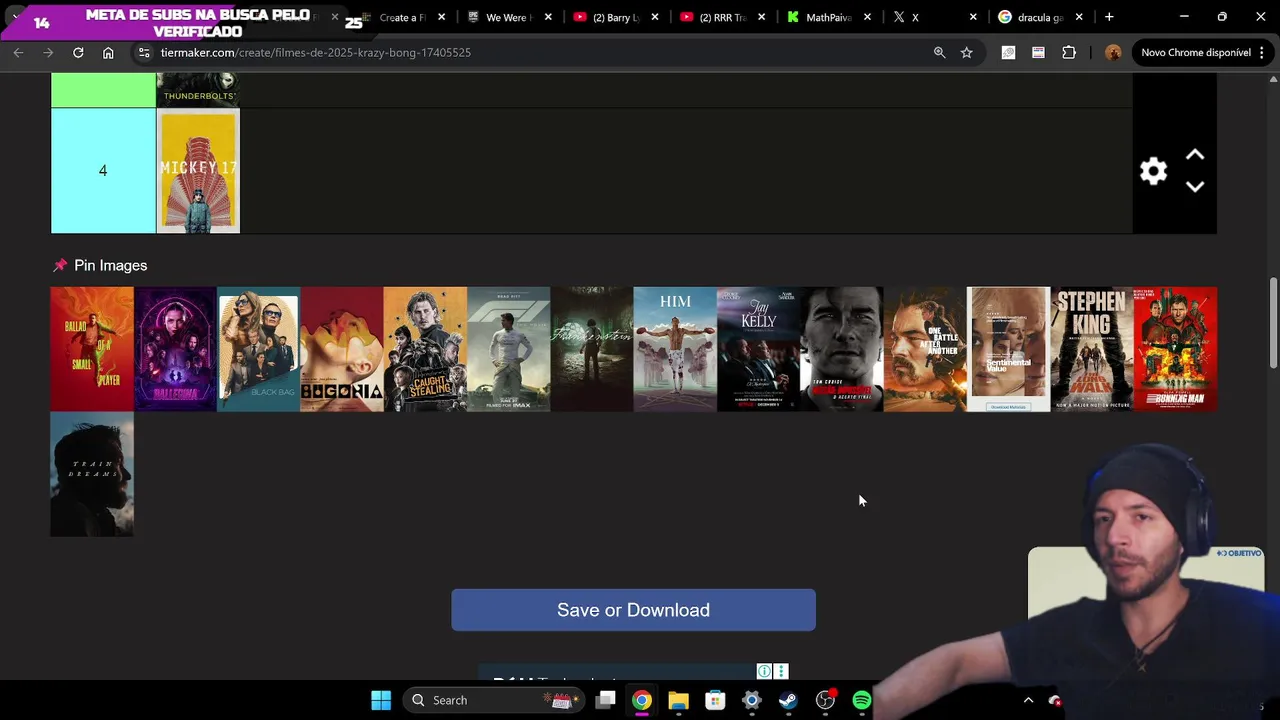
Task: Click Chrome icon on taskbar
Action: (x=641, y=700)
